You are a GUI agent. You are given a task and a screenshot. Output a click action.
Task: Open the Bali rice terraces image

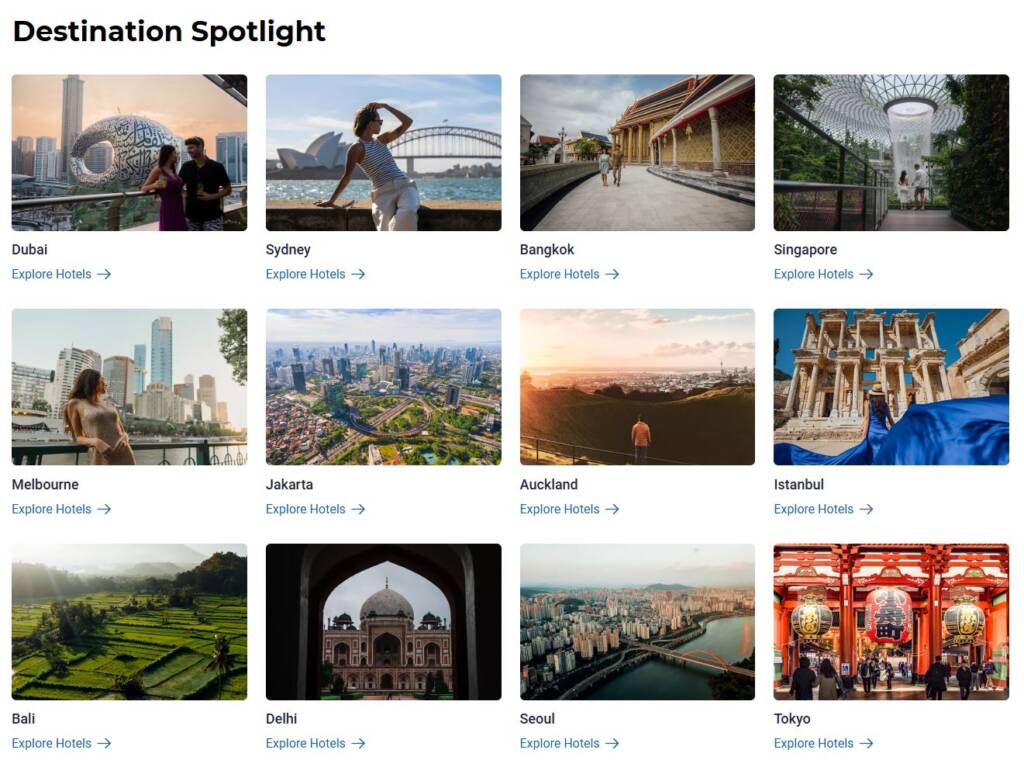(129, 621)
